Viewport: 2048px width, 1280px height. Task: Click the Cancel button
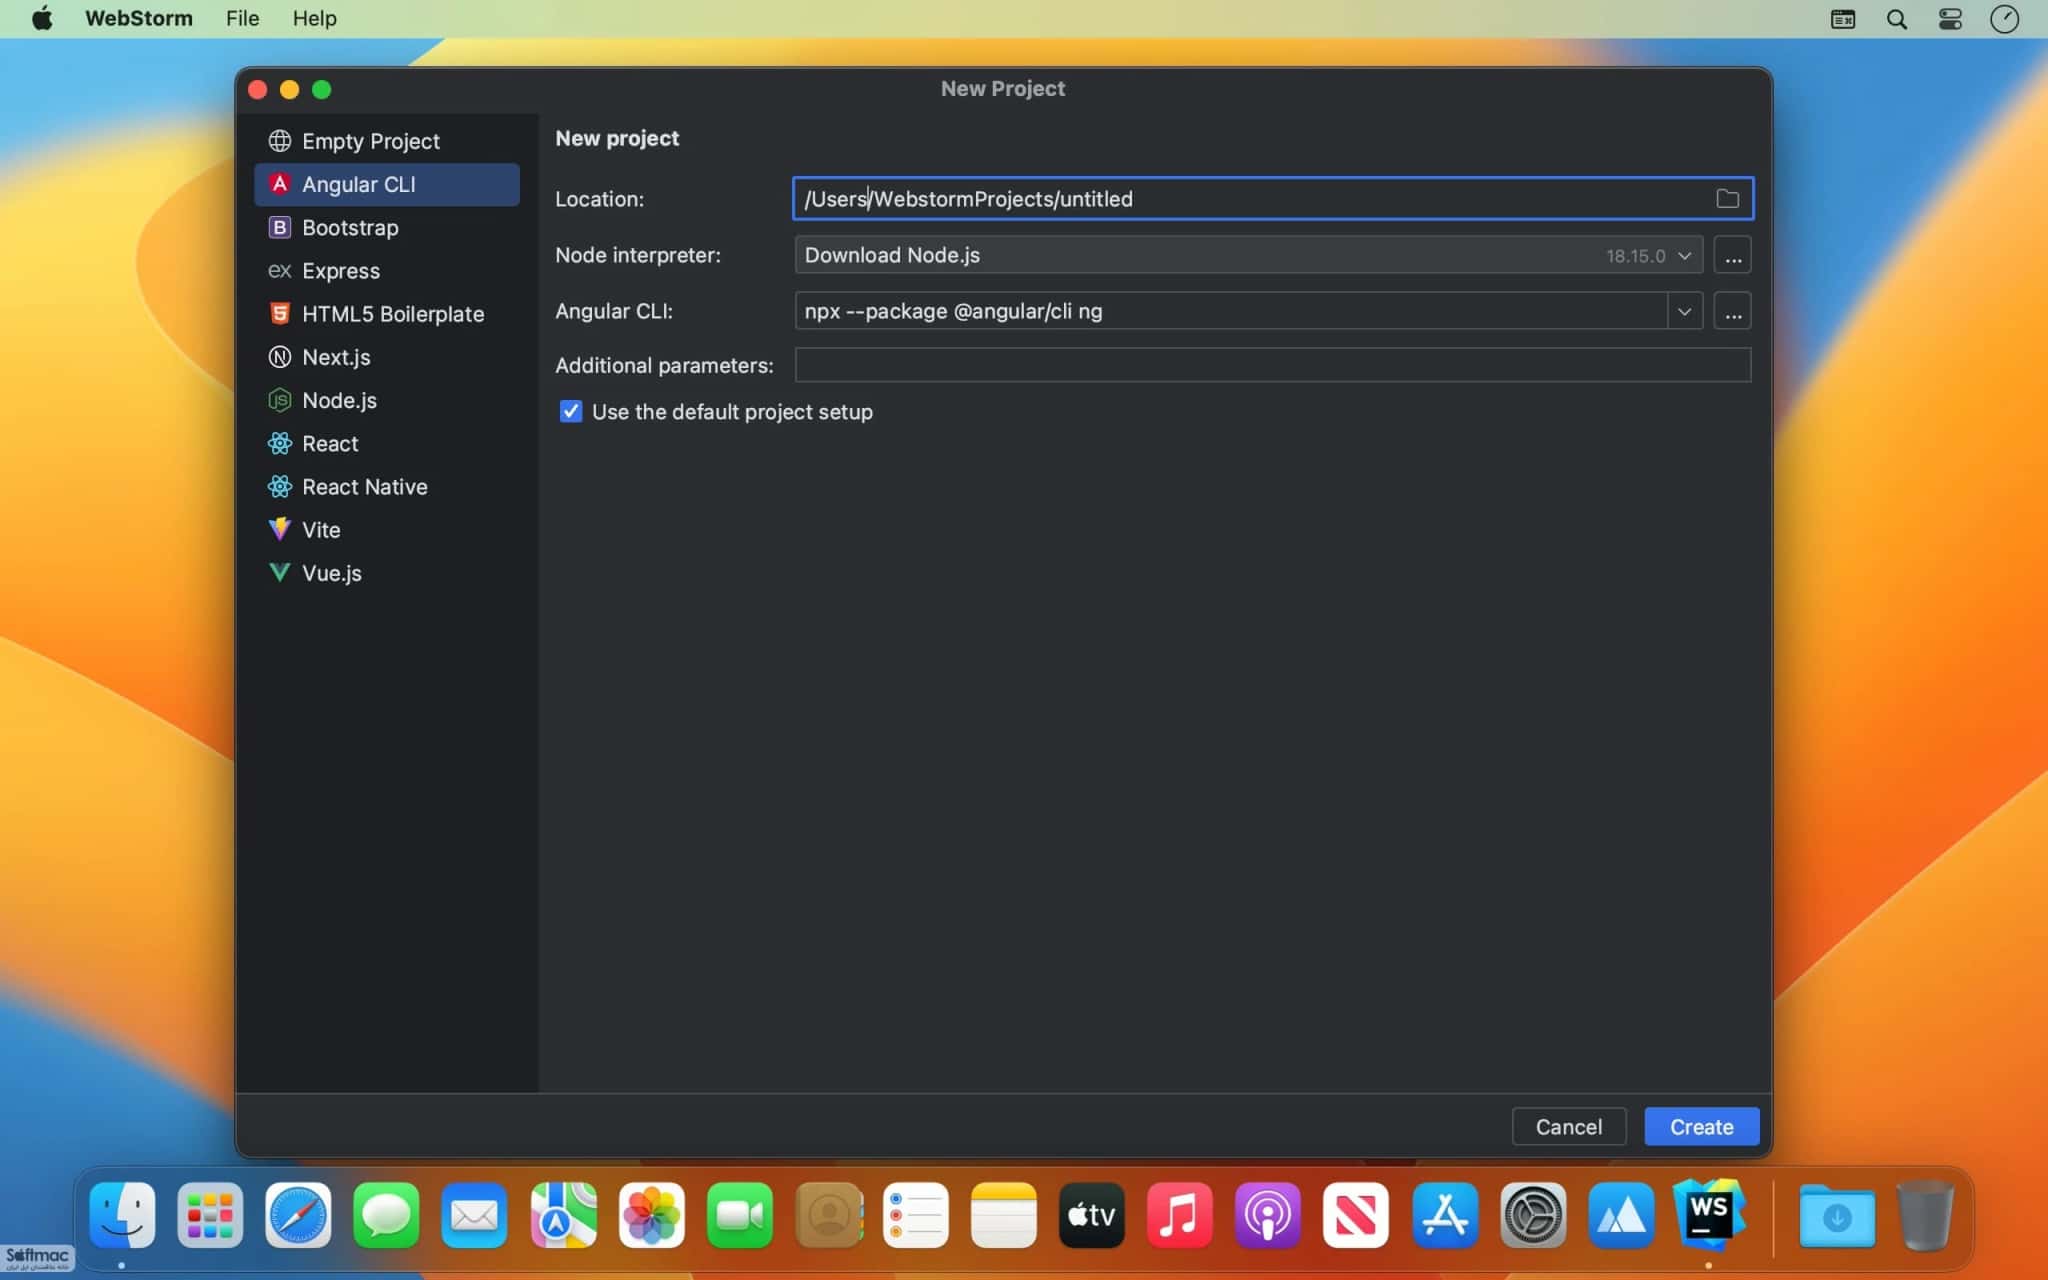(x=1568, y=1127)
